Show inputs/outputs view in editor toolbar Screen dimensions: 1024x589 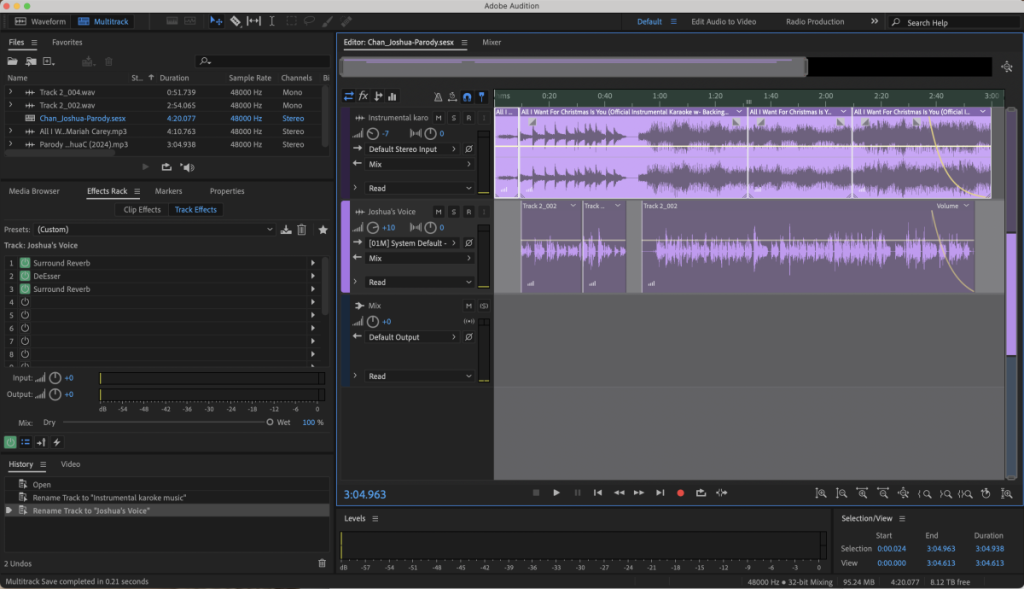[349, 96]
